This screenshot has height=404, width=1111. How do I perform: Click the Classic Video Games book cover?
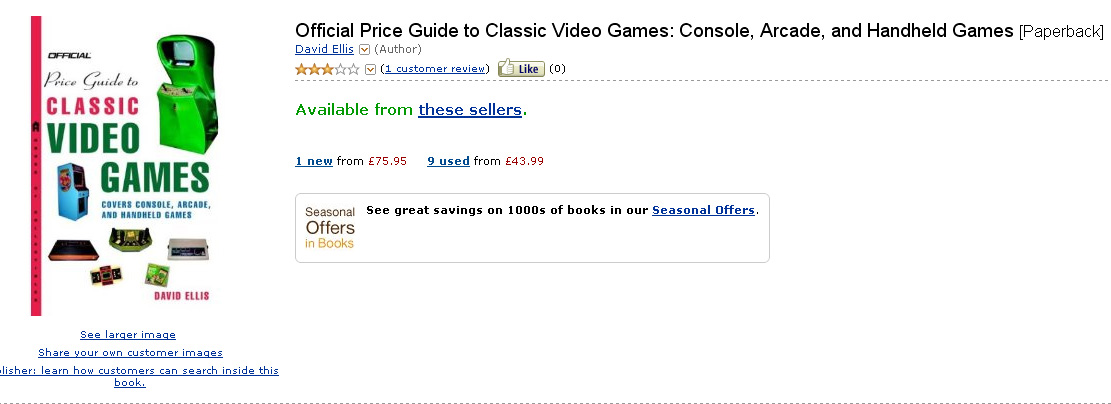point(128,166)
